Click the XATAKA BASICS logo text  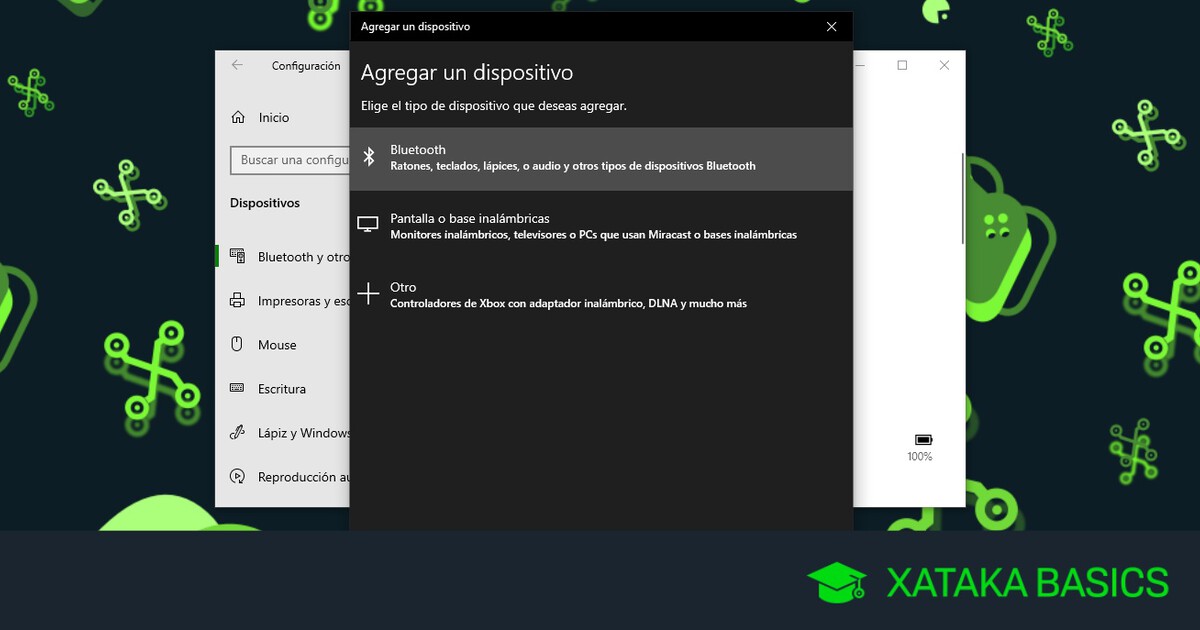1026,583
